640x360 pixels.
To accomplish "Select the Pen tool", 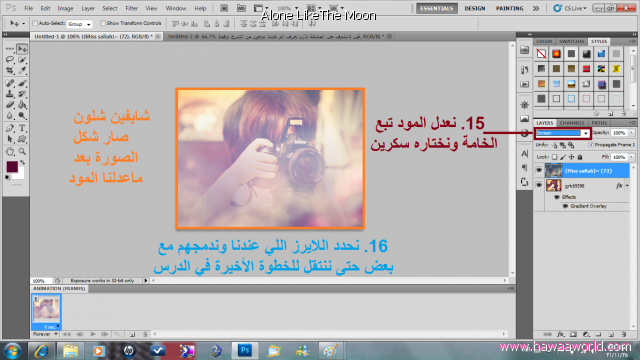I will point(10,129).
